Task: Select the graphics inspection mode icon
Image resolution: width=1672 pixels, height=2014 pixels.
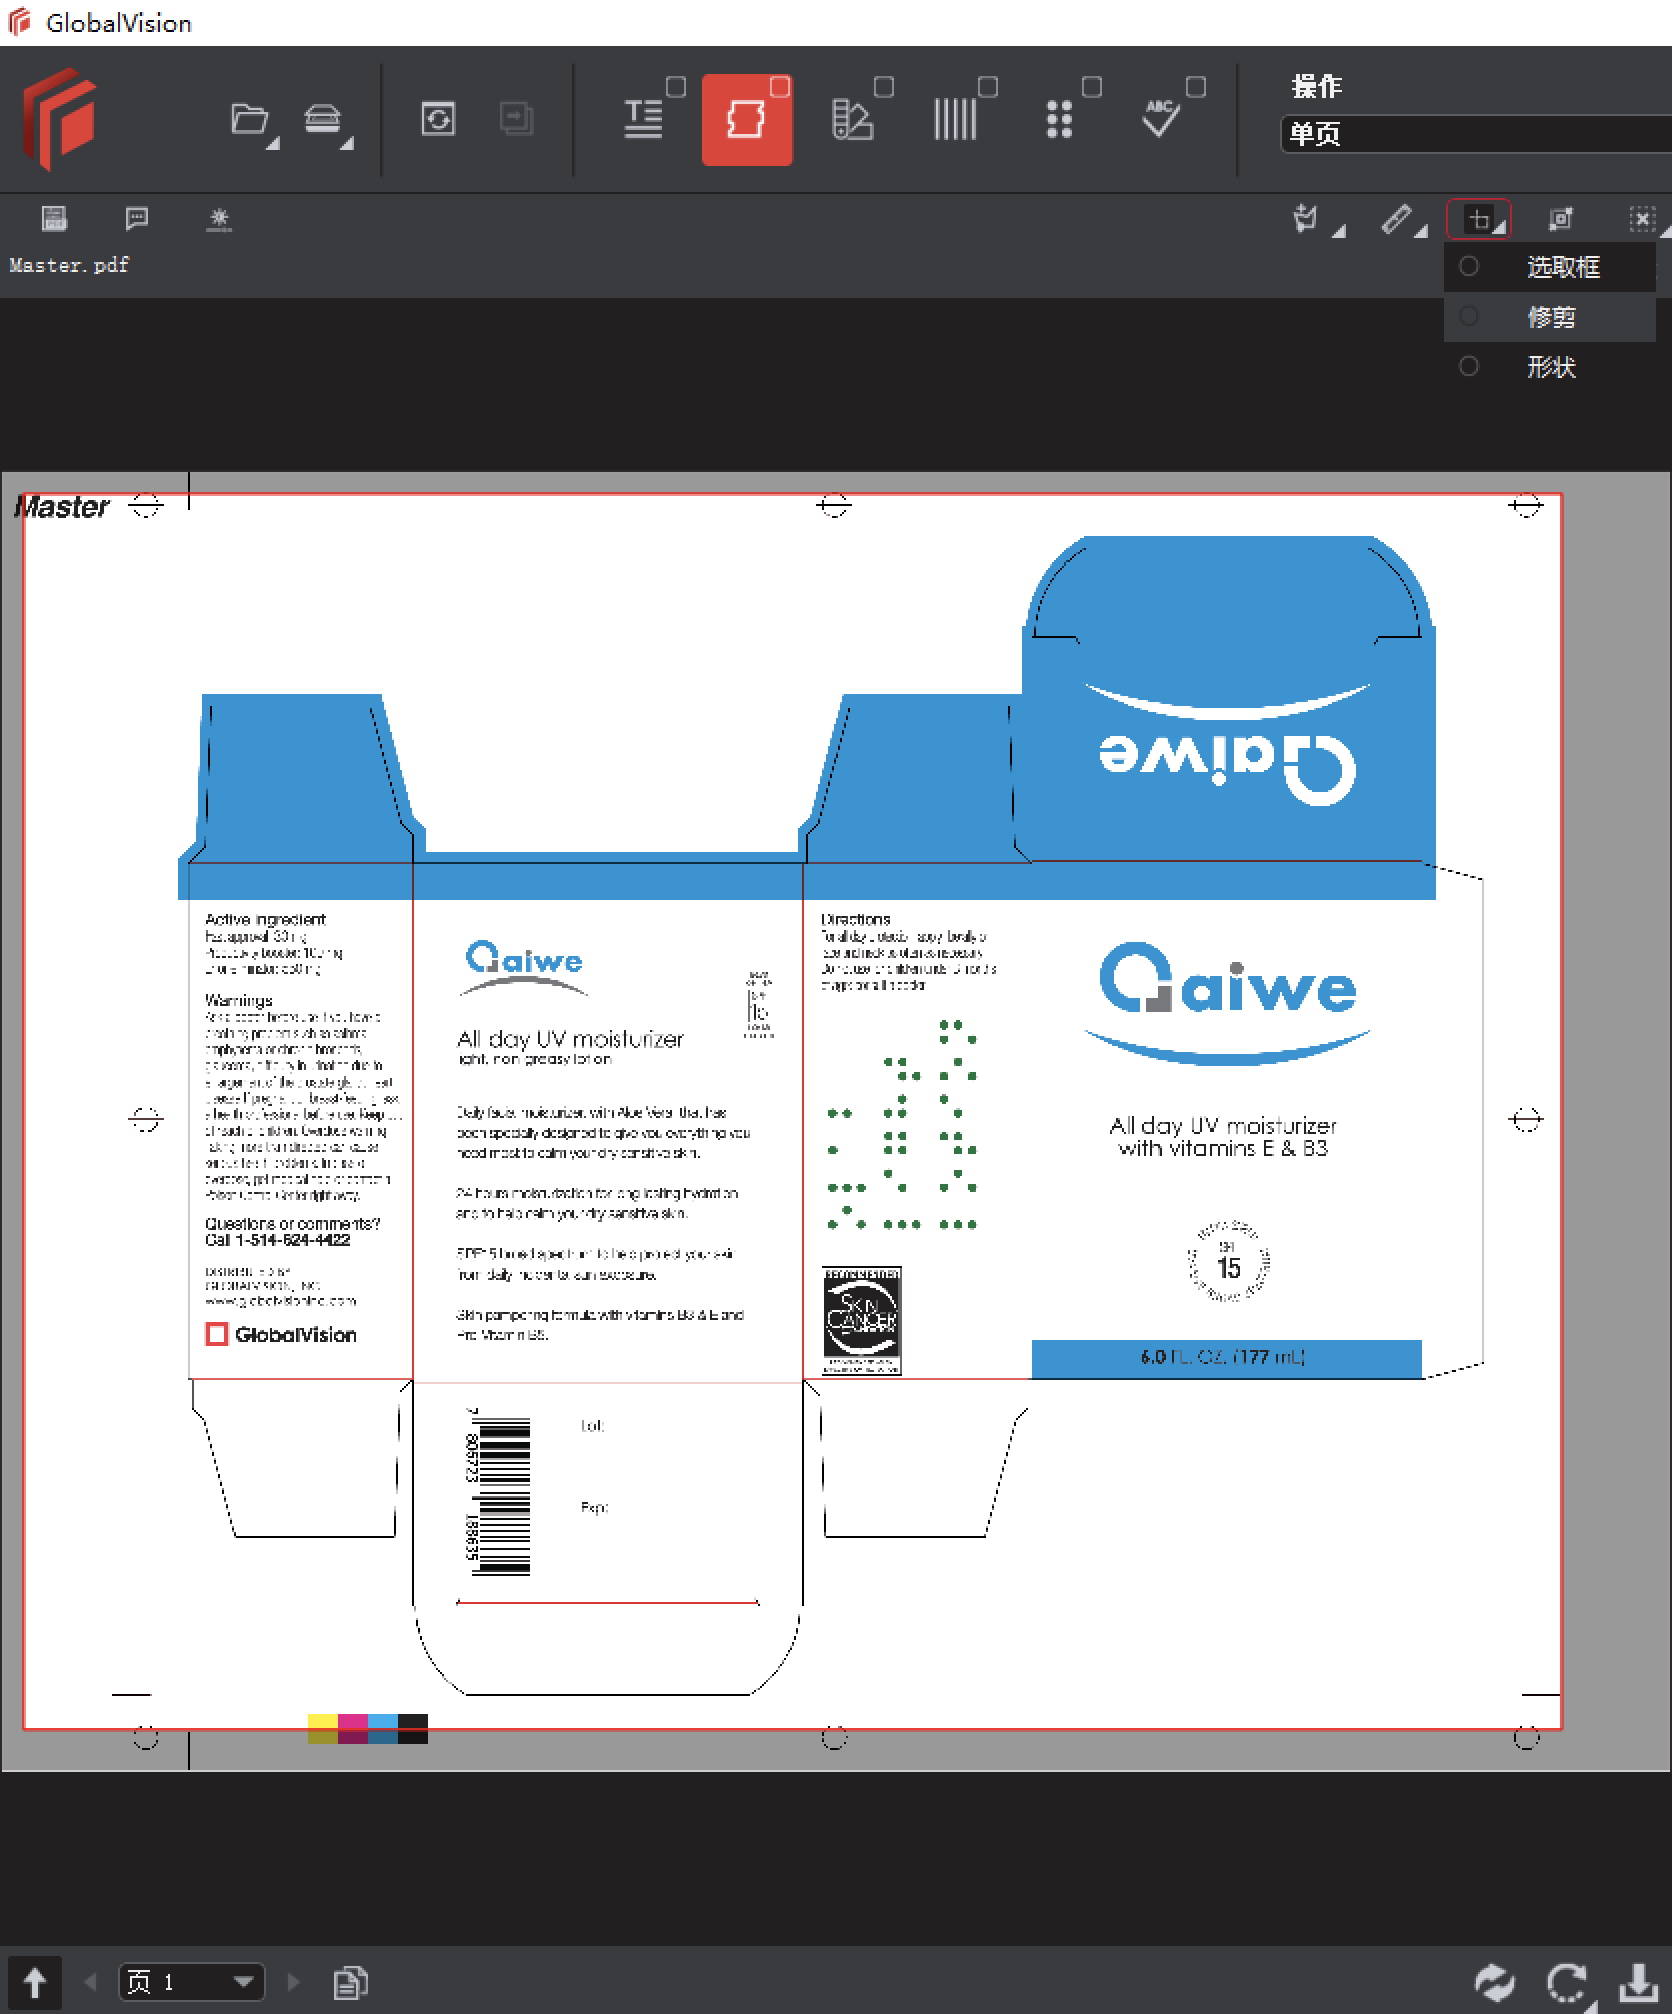Action: [746, 120]
